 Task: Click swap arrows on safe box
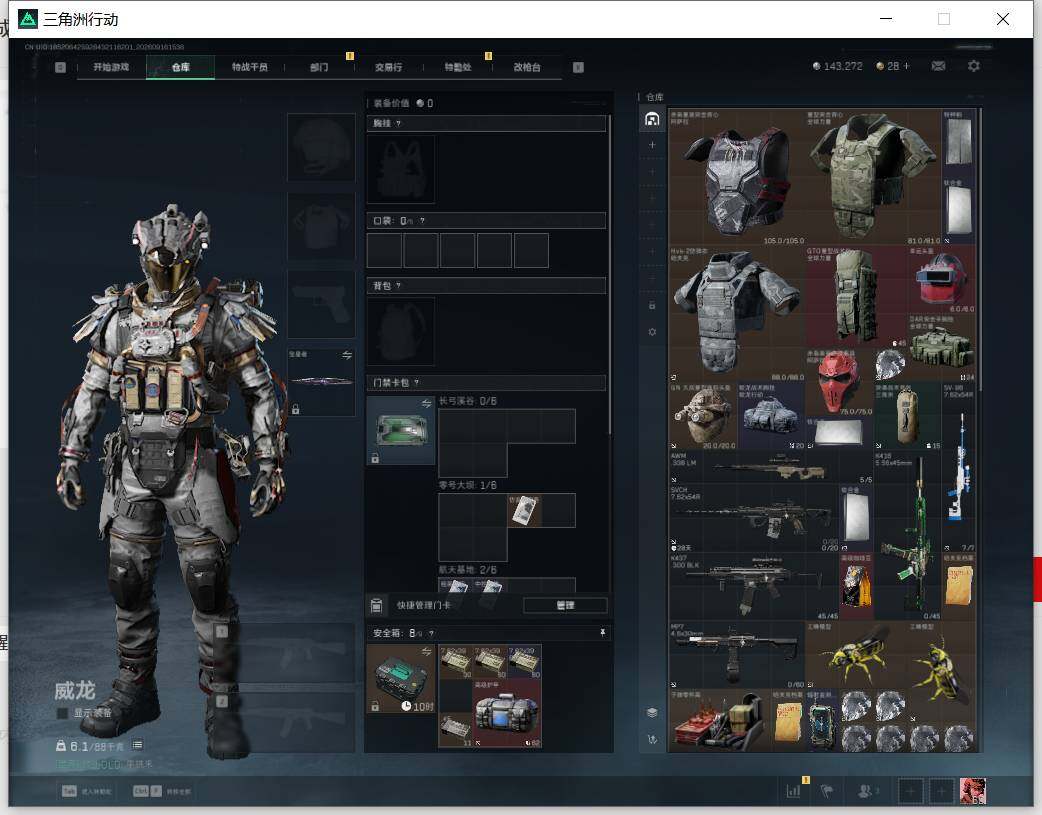click(x=427, y=651)
